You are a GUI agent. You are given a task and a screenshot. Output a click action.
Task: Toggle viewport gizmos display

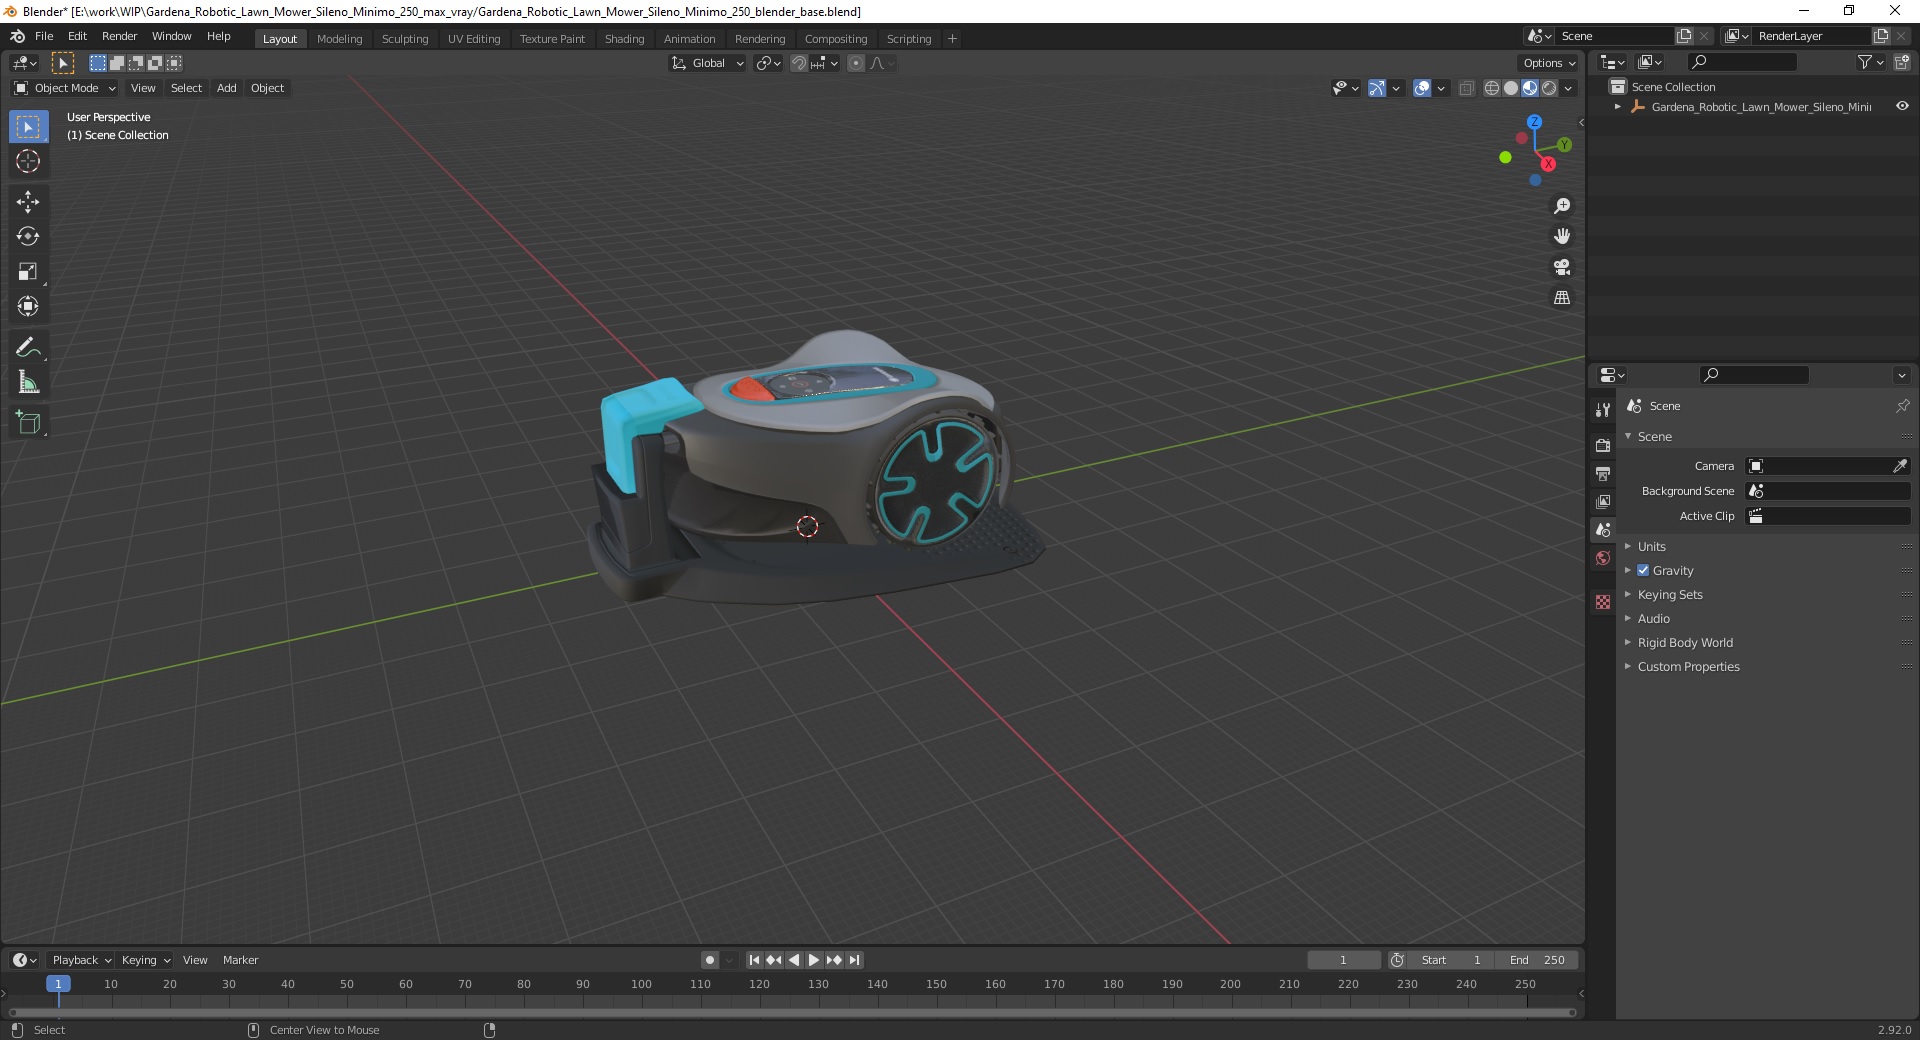1377,88
